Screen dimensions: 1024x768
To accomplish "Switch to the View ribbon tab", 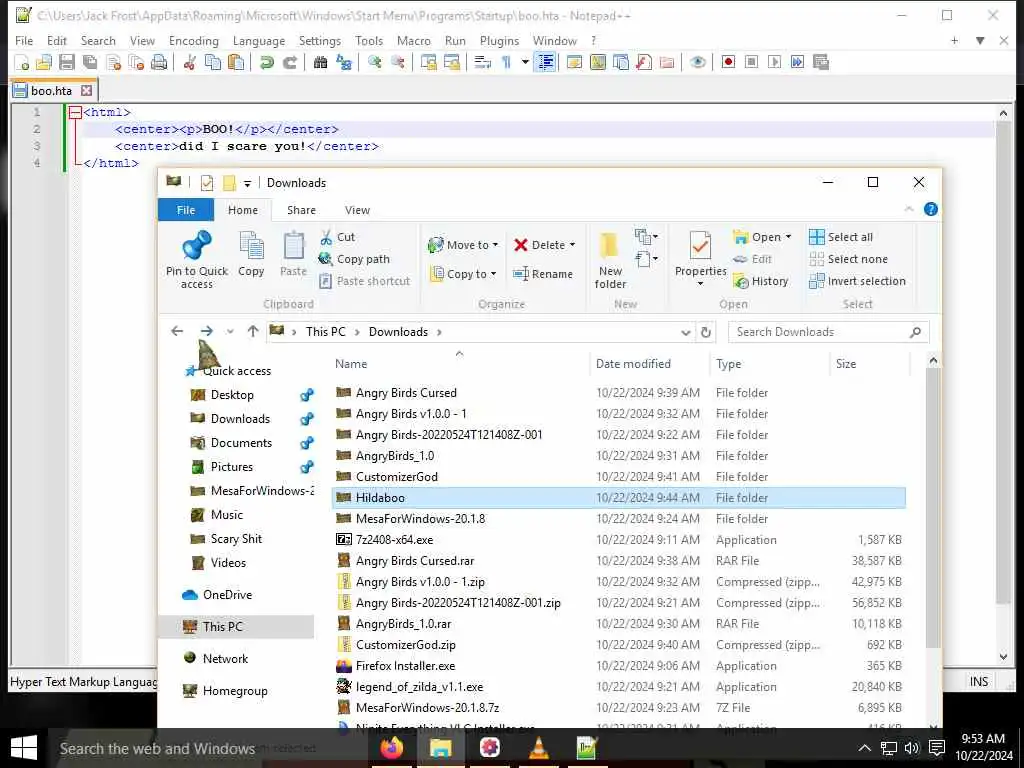I will [x=357, y=210].
